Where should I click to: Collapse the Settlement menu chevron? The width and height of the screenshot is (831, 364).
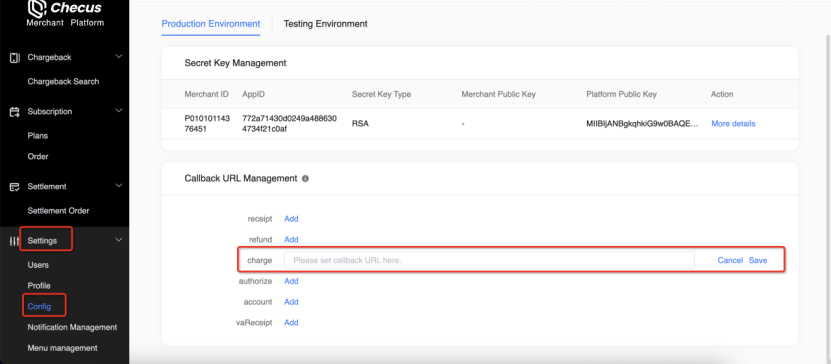click(119, 186)
